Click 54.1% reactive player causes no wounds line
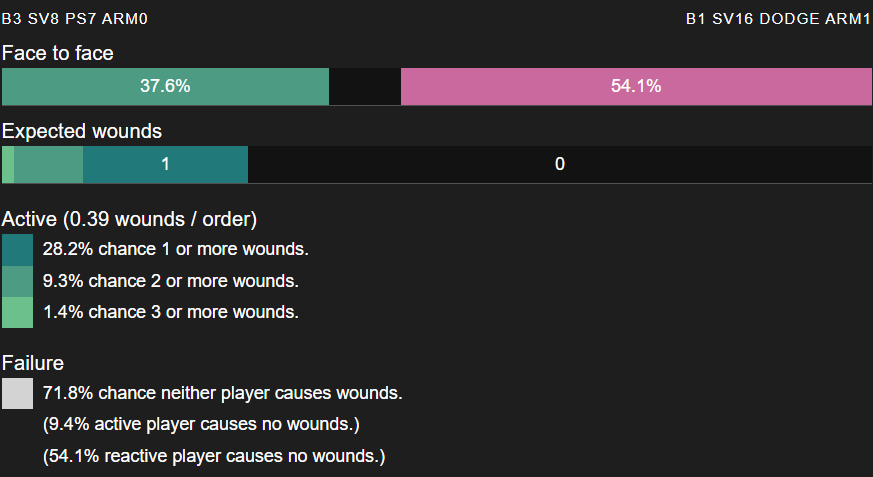The width and height of the screenshot is (873, 477). (x=214, y=456)
